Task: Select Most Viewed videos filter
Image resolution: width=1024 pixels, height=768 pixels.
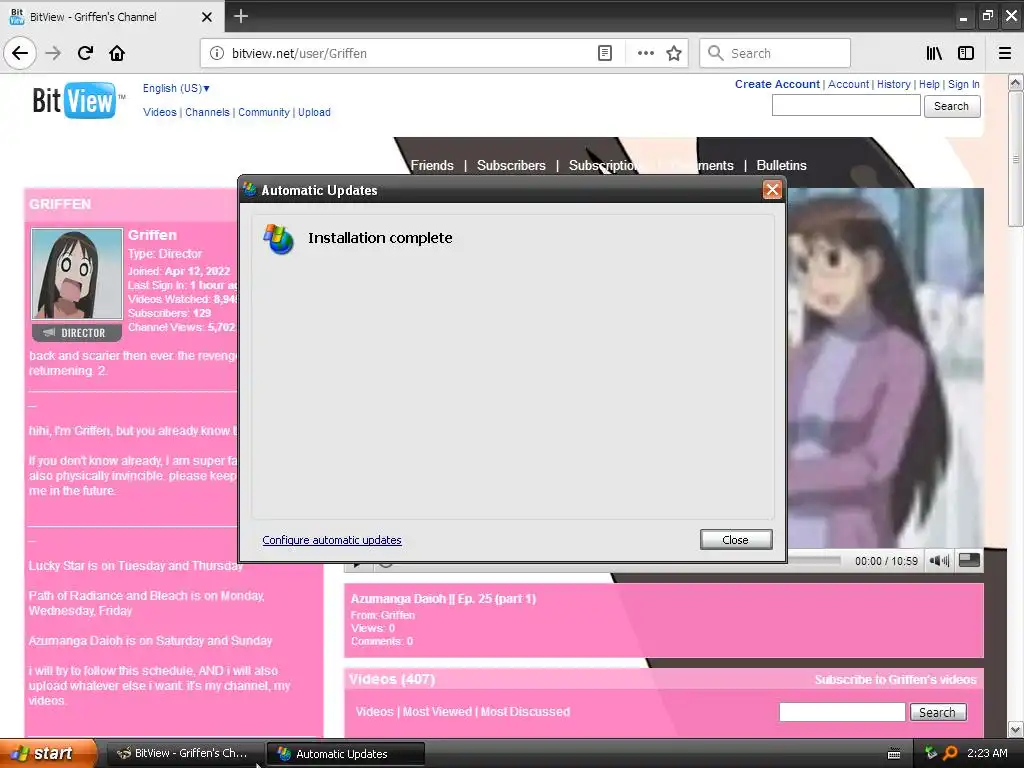Action: (437, 712)
